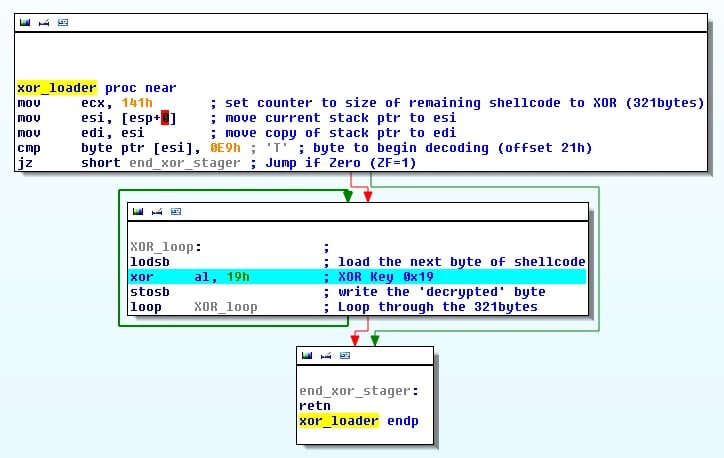Select the xor_loader proc near label
The image size is (724, 458).
coord(81,88)
